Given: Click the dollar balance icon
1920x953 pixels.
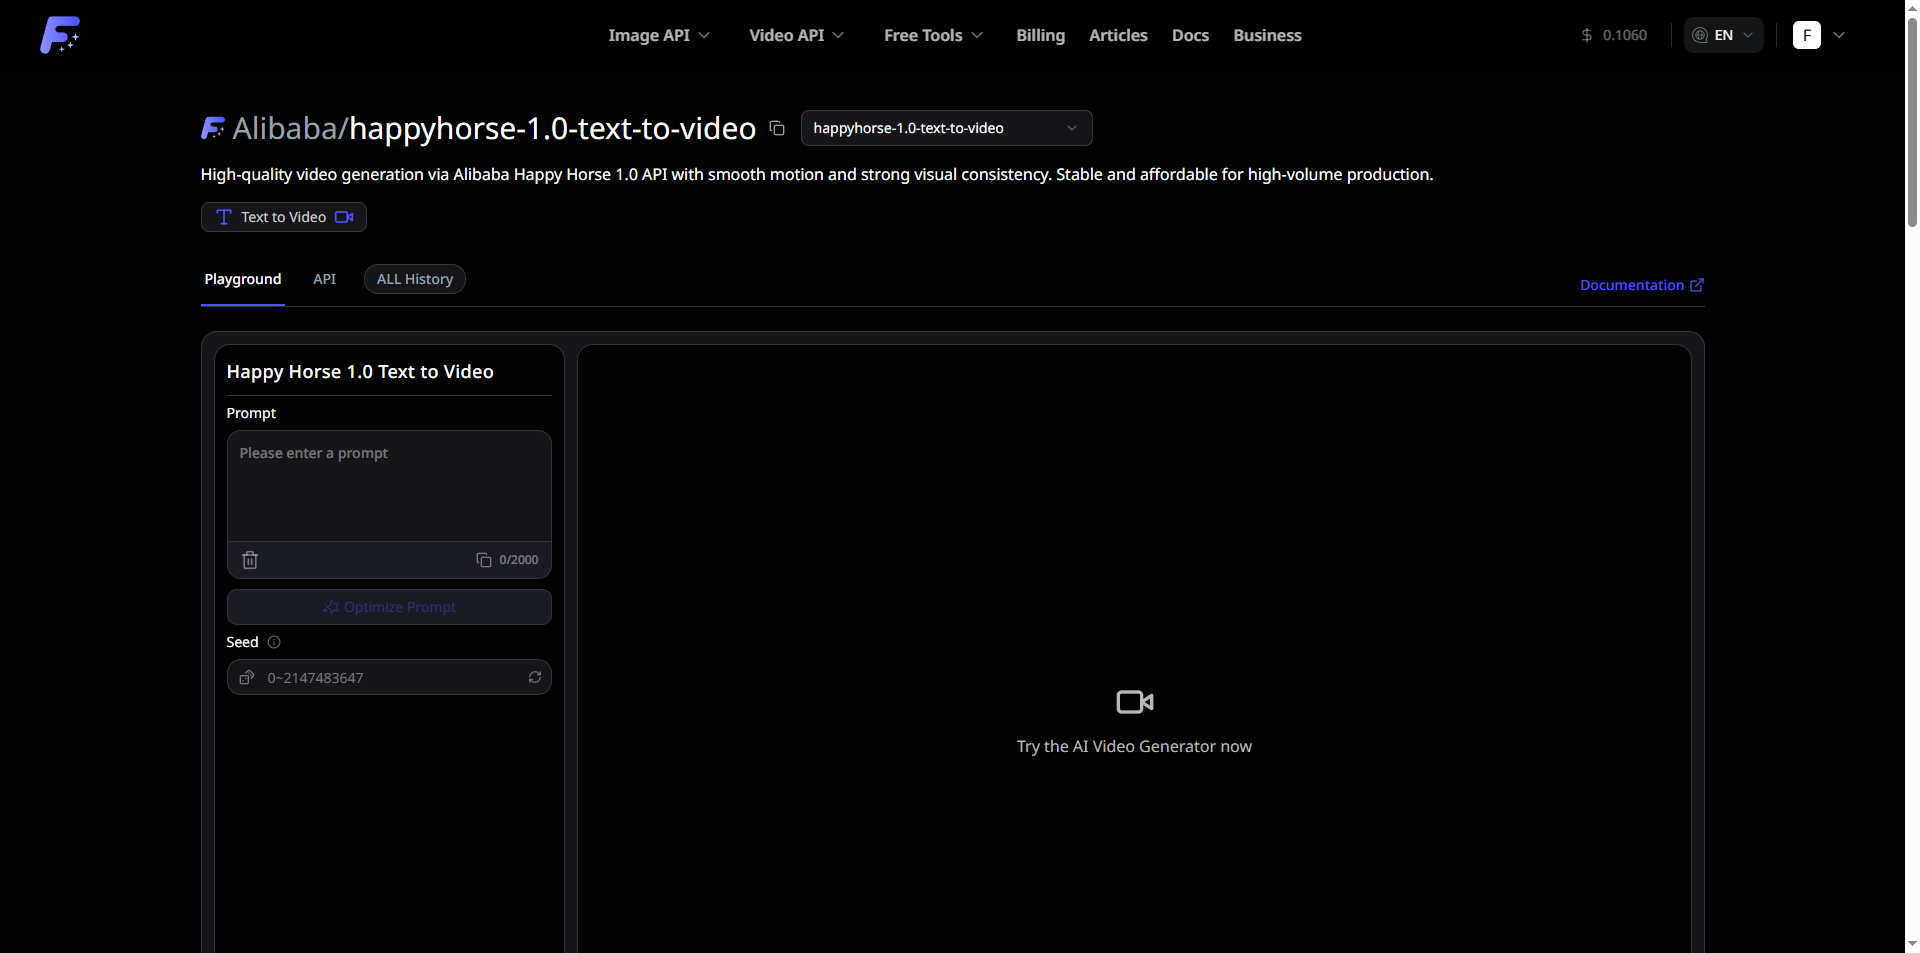Looking at the screenshot, I should [1587, 35].
